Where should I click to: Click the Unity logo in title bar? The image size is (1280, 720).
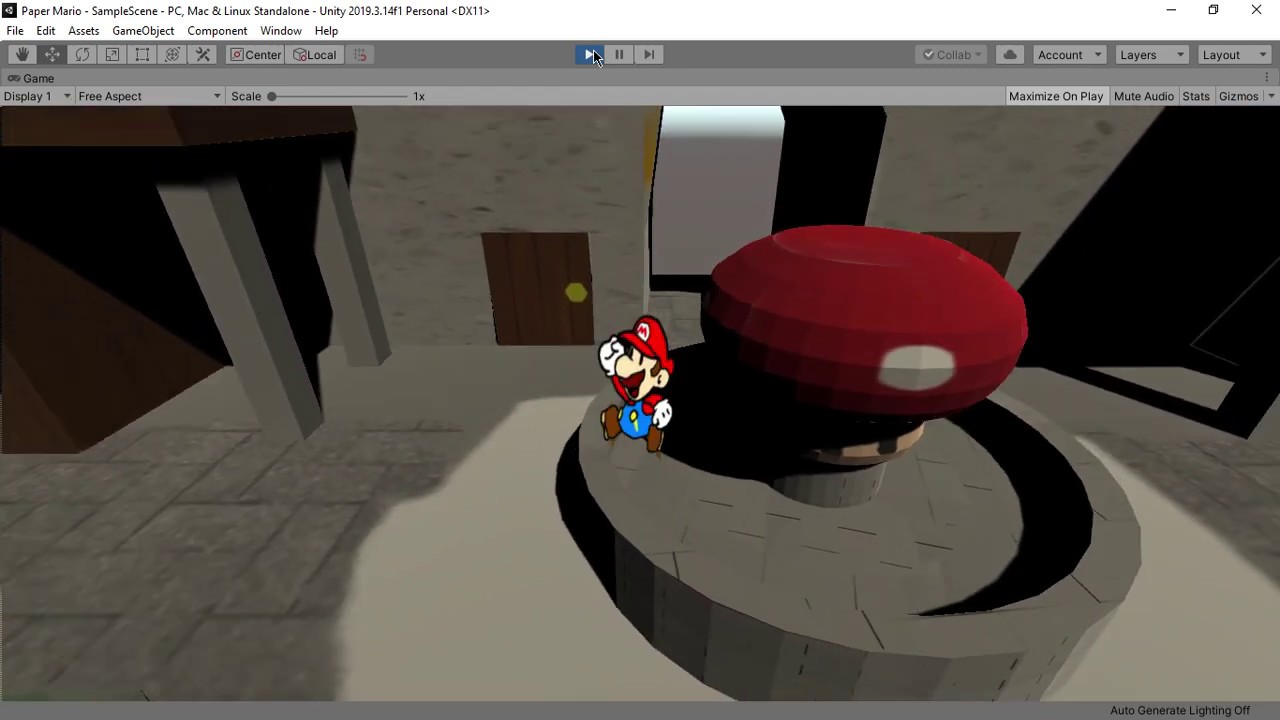[x=9, y=10]
